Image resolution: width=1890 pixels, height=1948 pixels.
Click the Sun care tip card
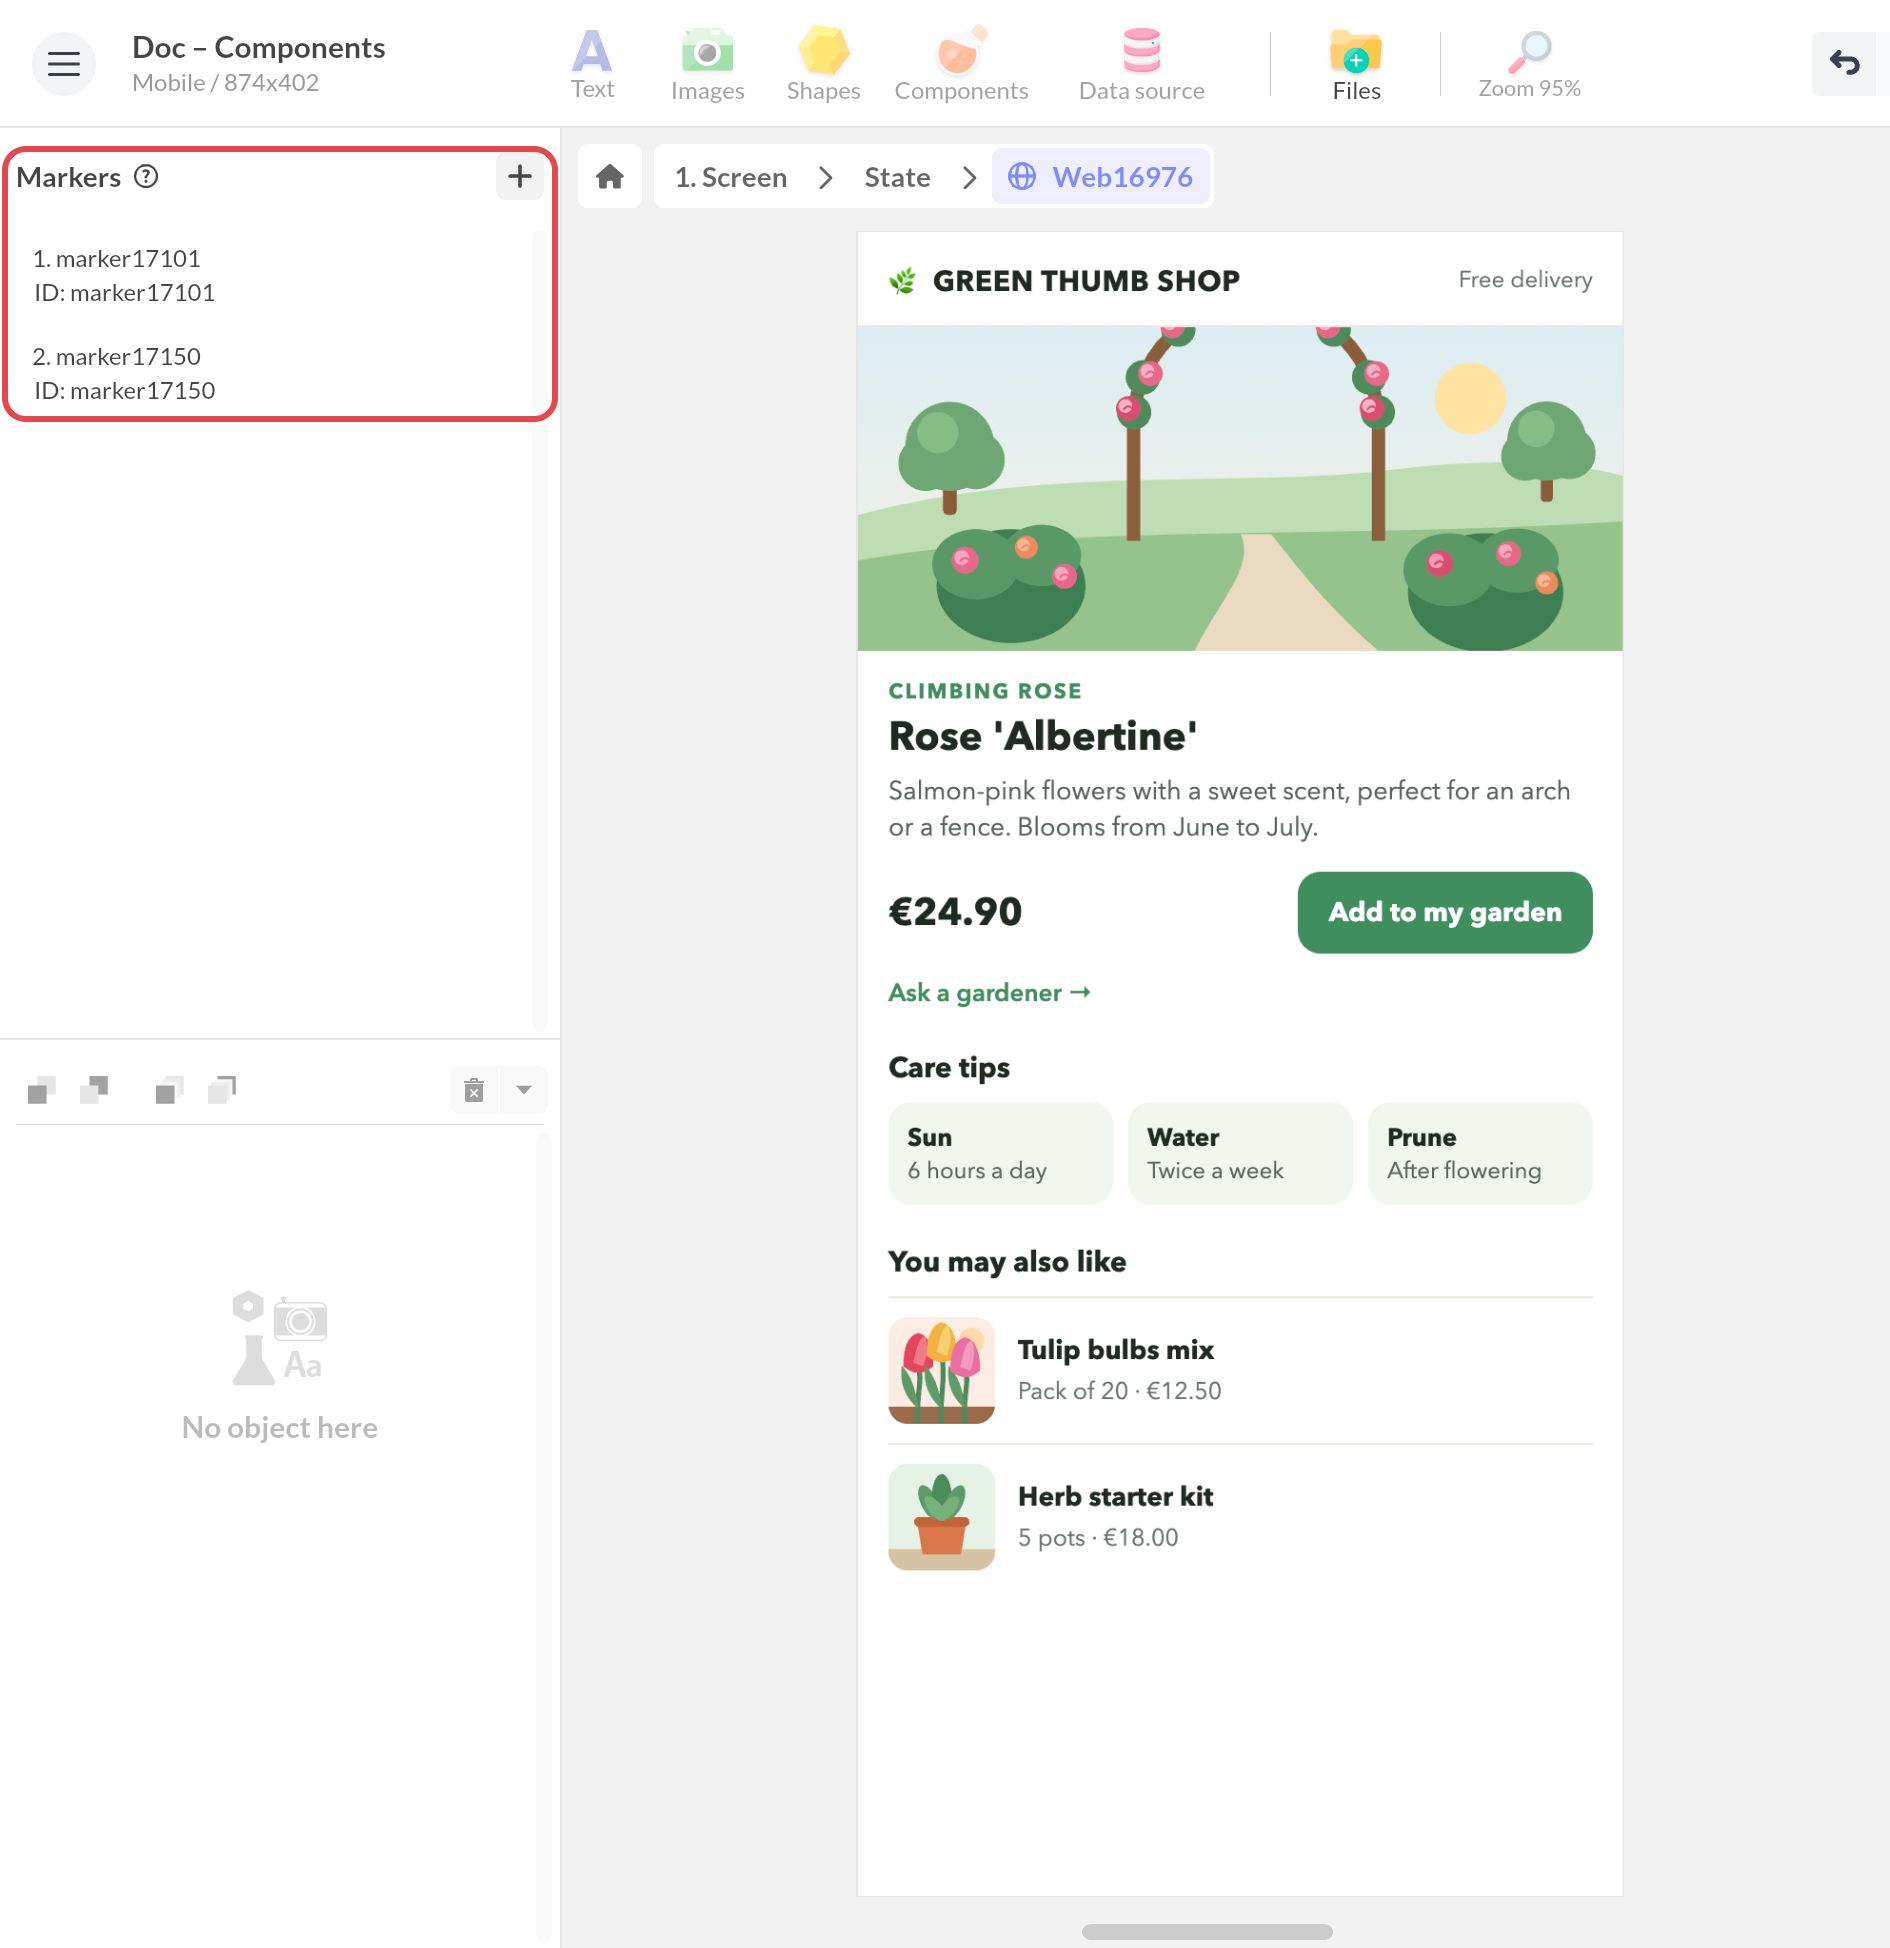(1000, 1153)
